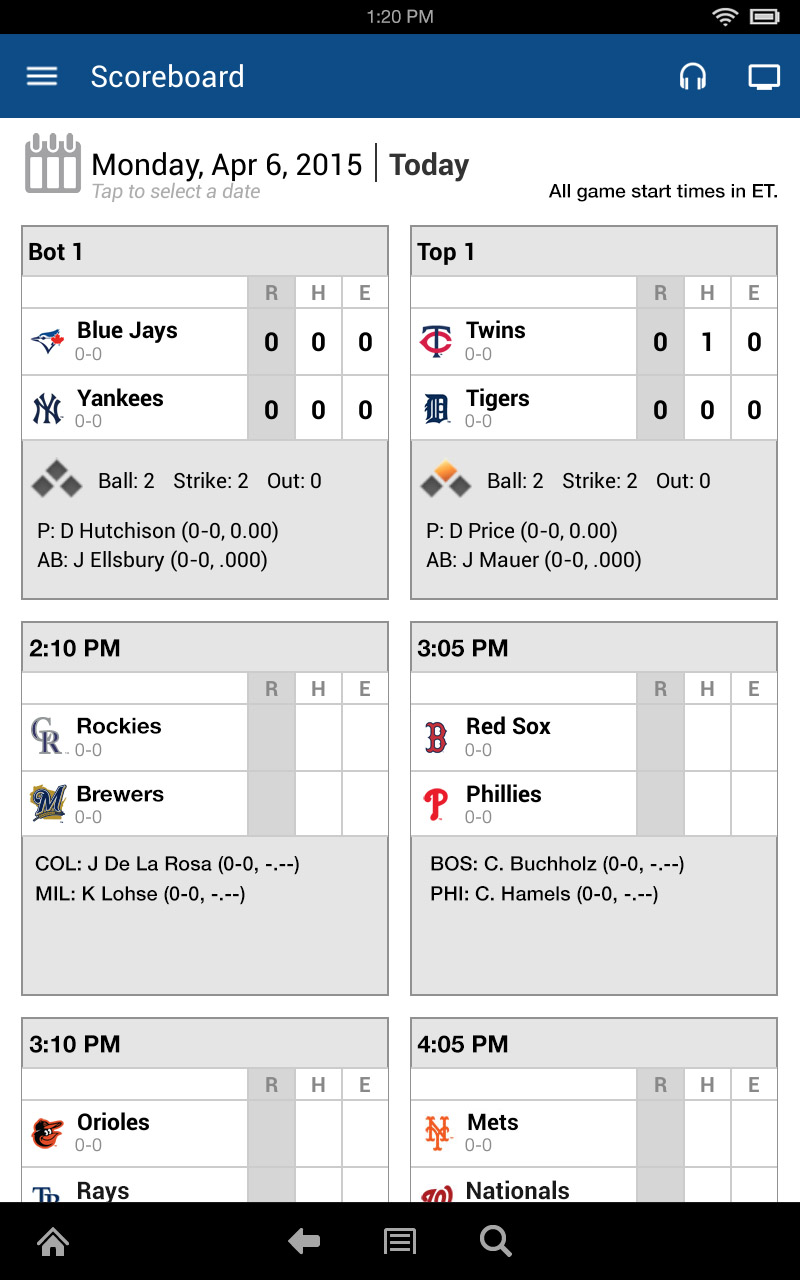Tap the Phillies team row
Viewport: 800px width, 1280px height.
(523, 803)
